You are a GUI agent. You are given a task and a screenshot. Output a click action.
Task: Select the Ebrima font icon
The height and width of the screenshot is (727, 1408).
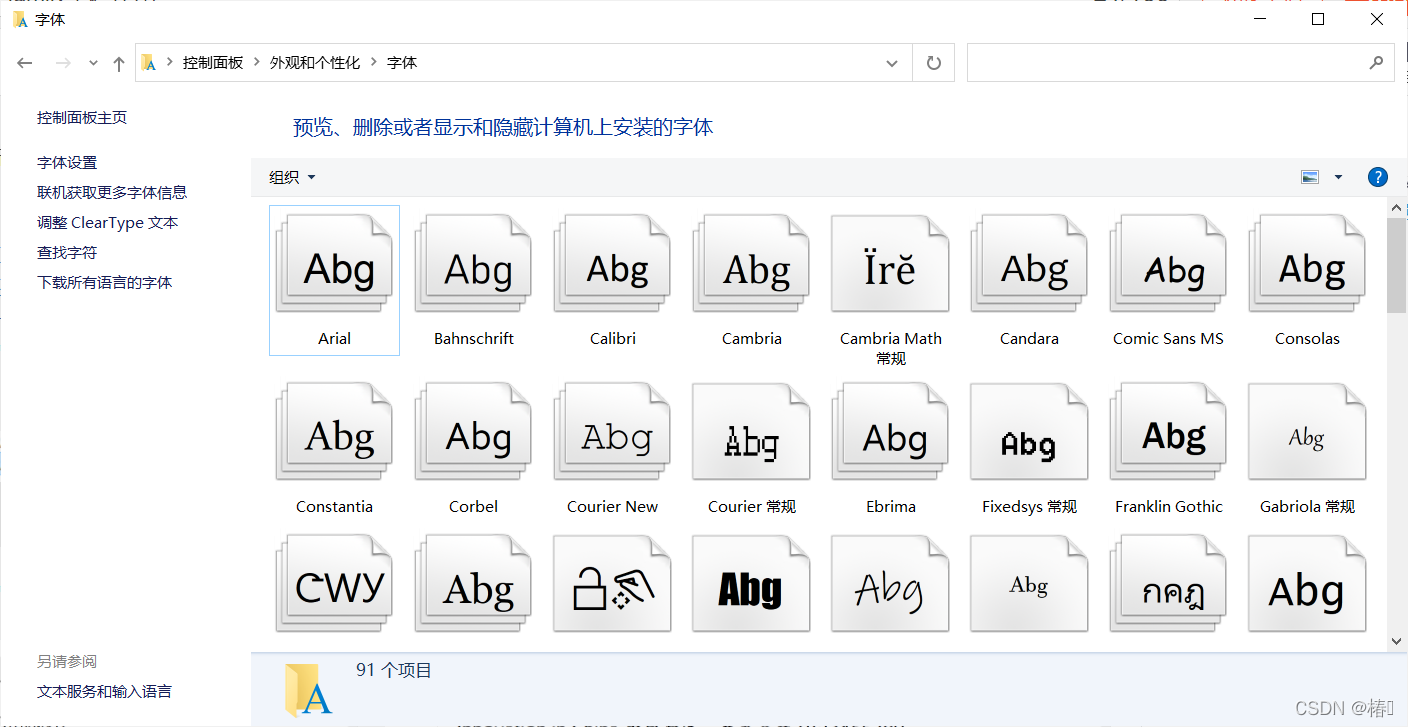[890, 431]
